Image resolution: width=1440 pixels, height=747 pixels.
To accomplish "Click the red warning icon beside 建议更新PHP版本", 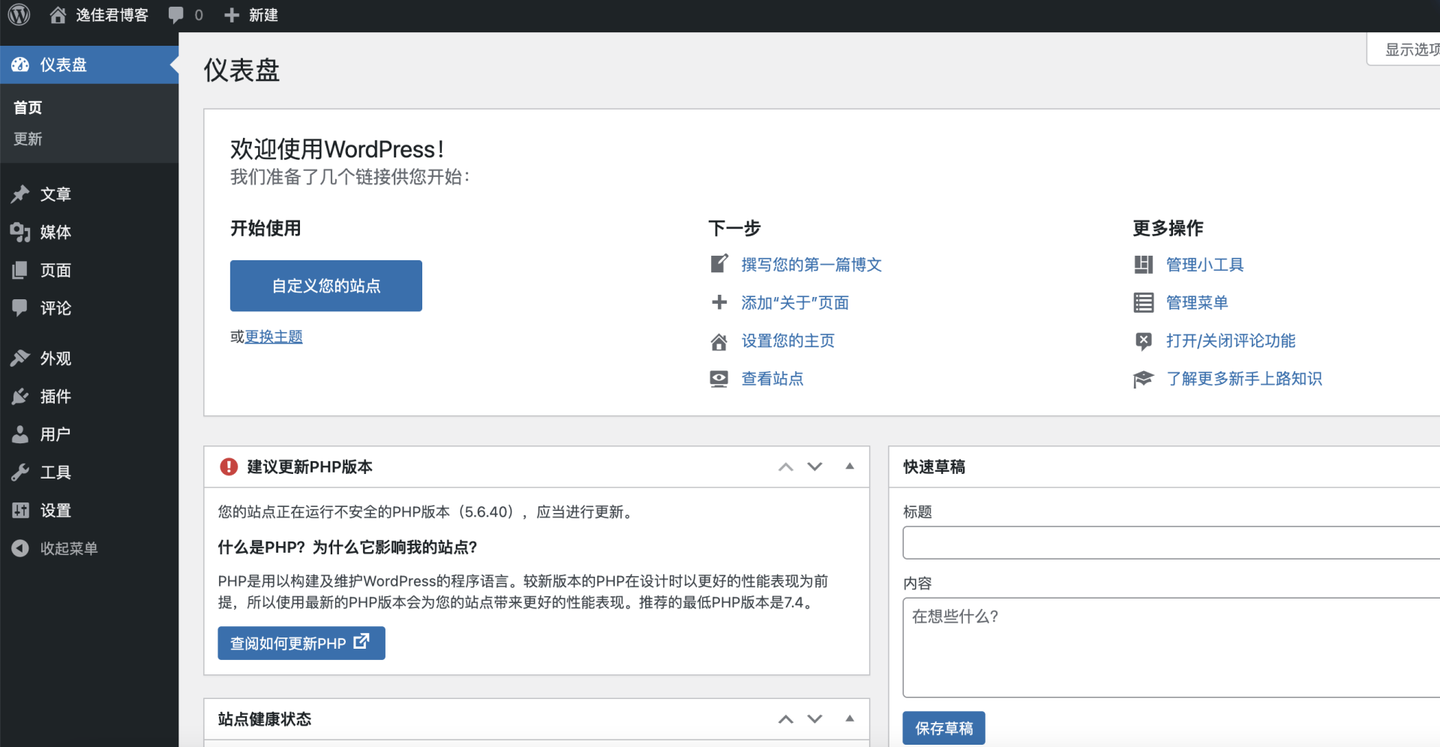I will tap(229, 466).
